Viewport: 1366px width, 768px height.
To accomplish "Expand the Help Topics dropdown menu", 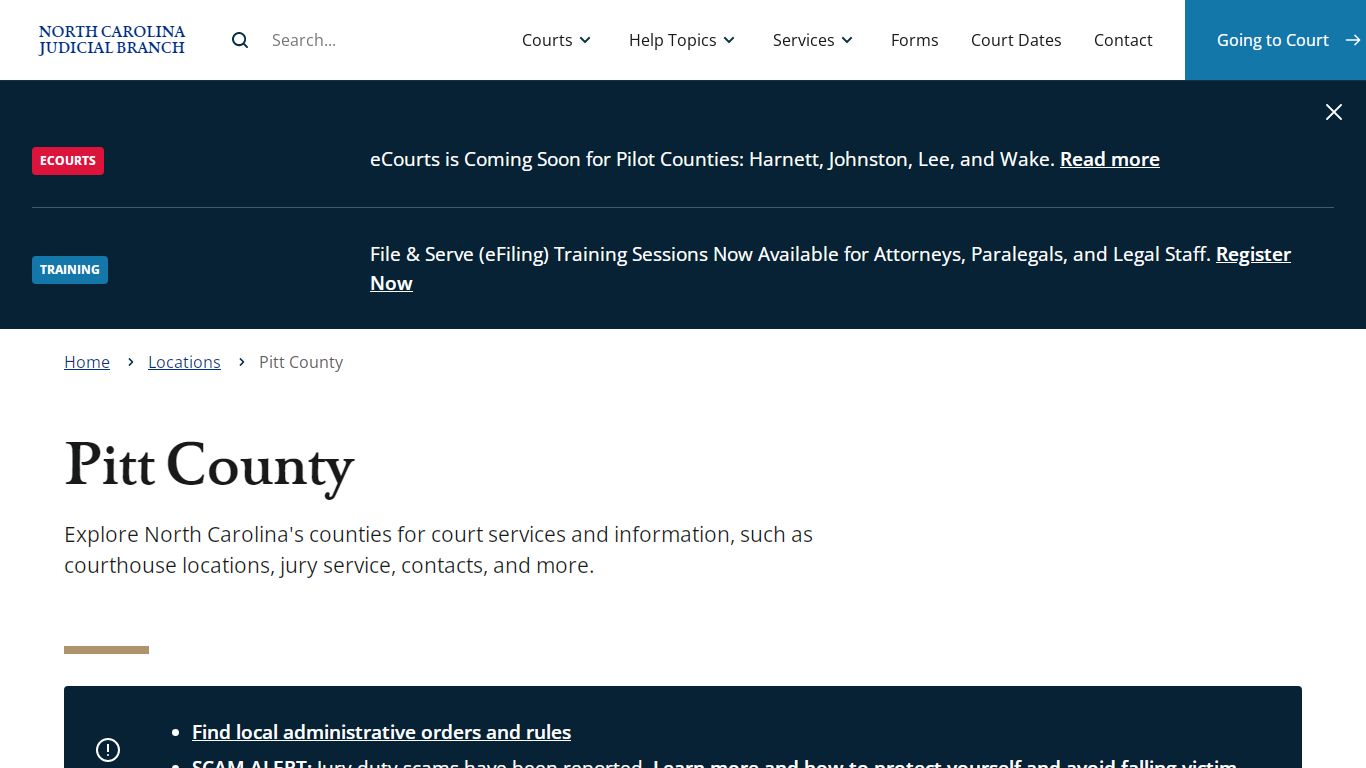I will (x=682, y=40).
